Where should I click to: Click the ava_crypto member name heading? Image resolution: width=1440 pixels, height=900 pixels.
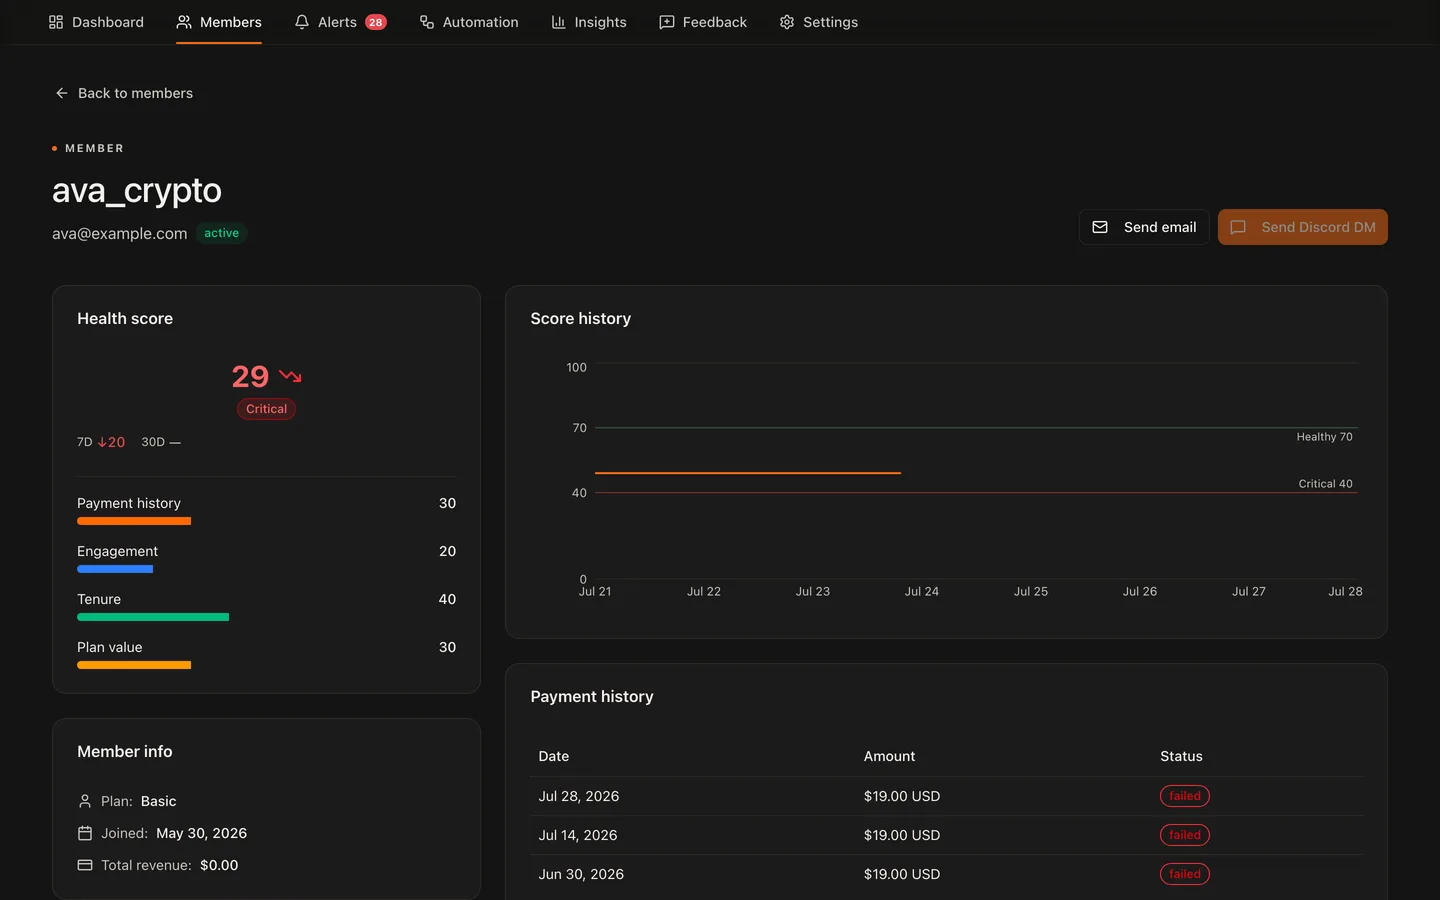point(137,190)
